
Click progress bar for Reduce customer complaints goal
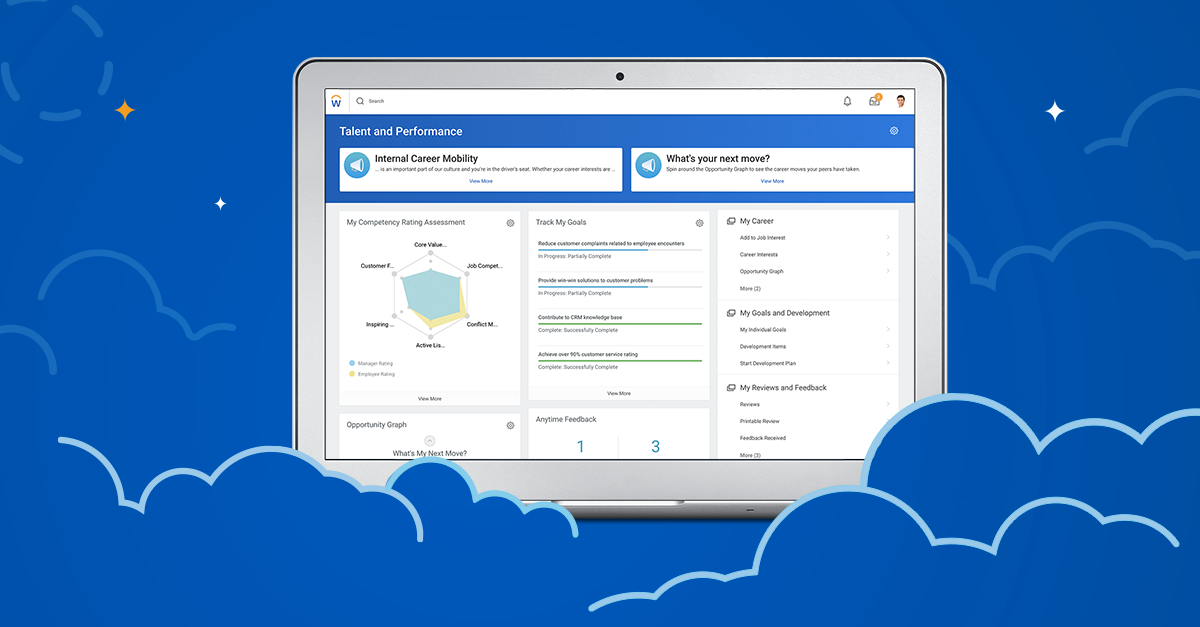coord(619,250)
